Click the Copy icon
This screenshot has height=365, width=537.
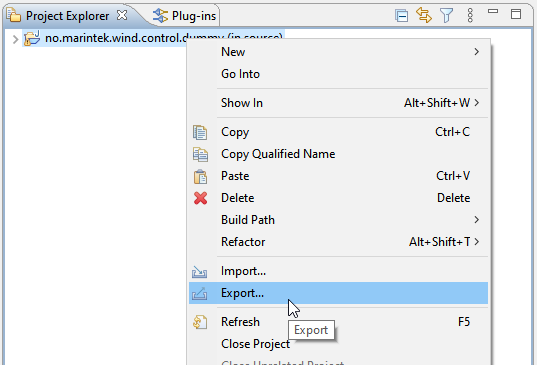tap(200, 133)
